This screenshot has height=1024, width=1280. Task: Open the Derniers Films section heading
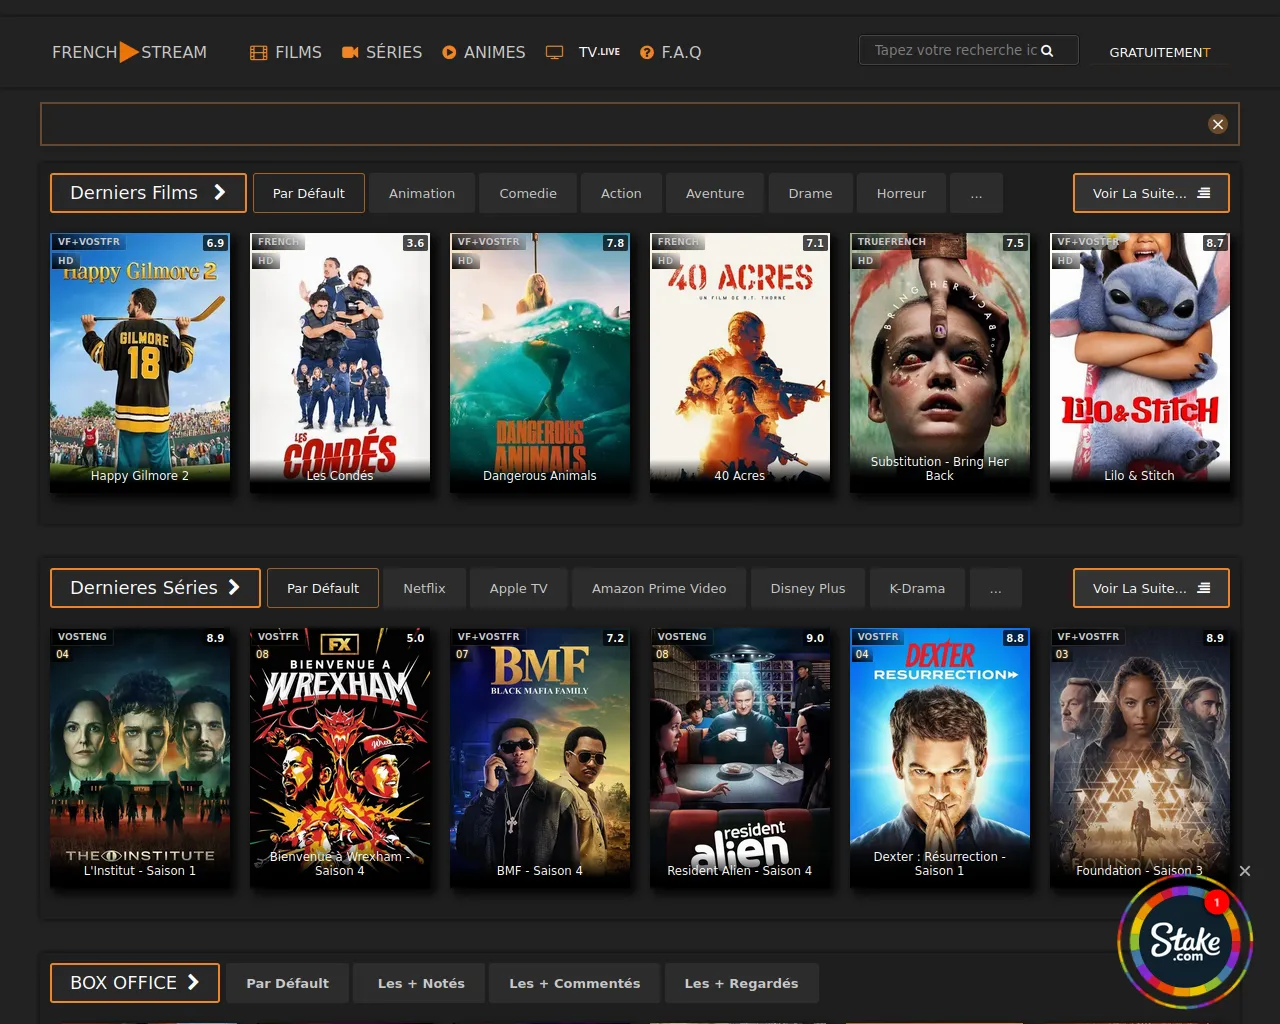coord(148,193)
